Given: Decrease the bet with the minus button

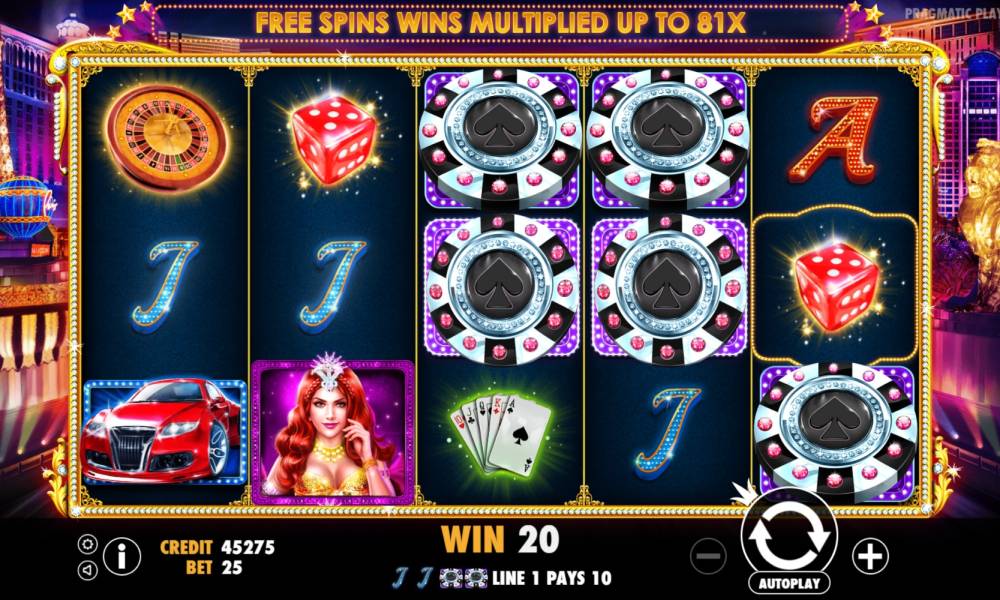Looking at the screenshot, I should (708, 556).
